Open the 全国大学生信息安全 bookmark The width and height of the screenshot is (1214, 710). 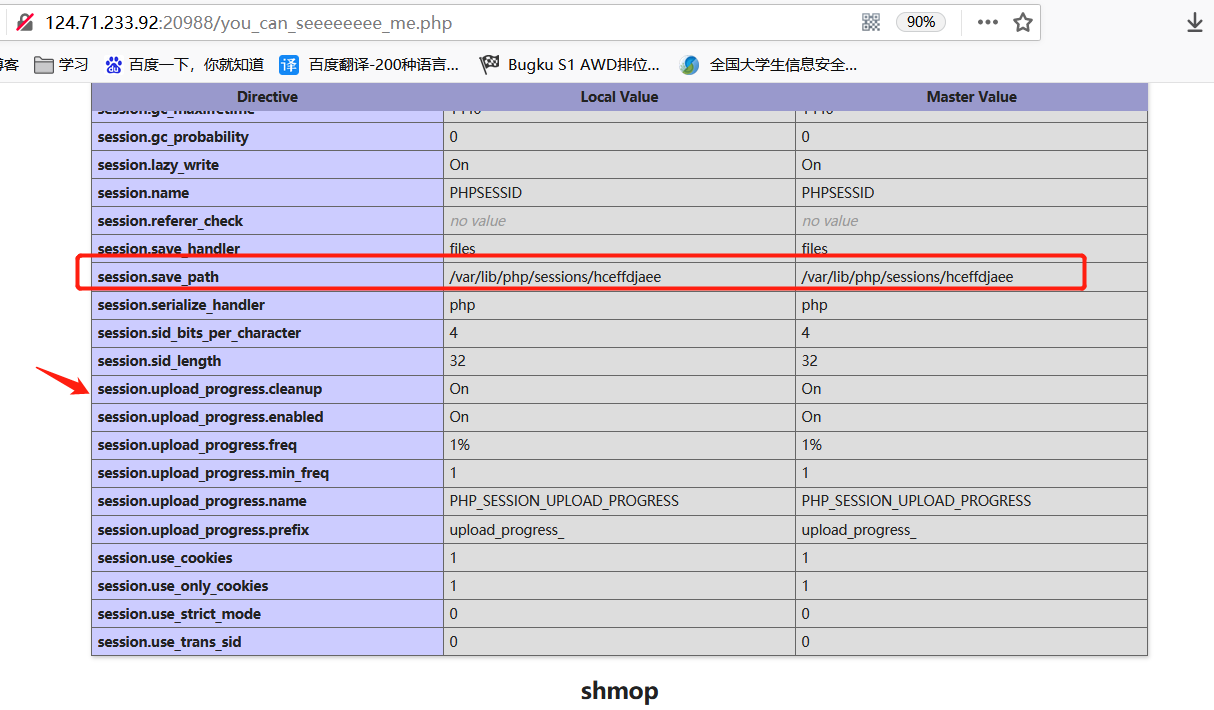click(768, 65)
